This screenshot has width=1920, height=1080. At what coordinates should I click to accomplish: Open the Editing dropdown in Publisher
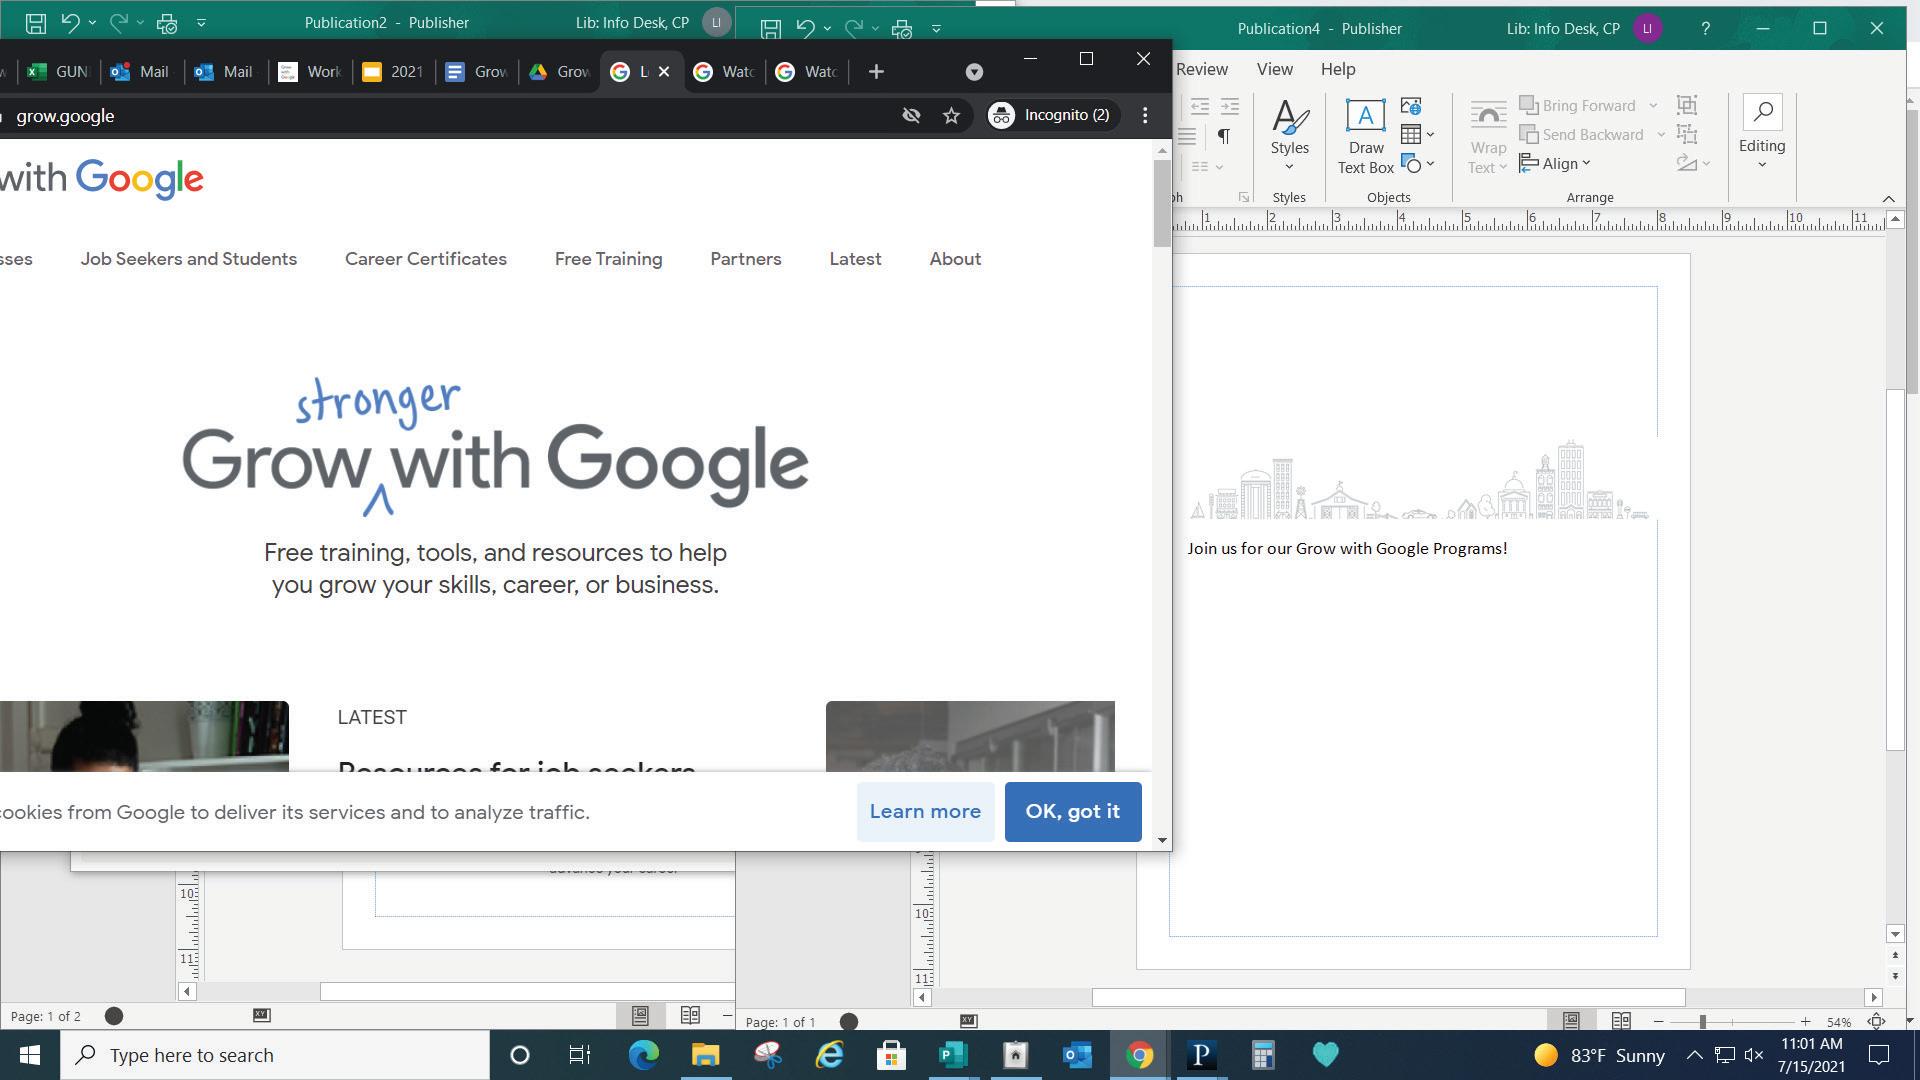click(x=1761, y=133)
